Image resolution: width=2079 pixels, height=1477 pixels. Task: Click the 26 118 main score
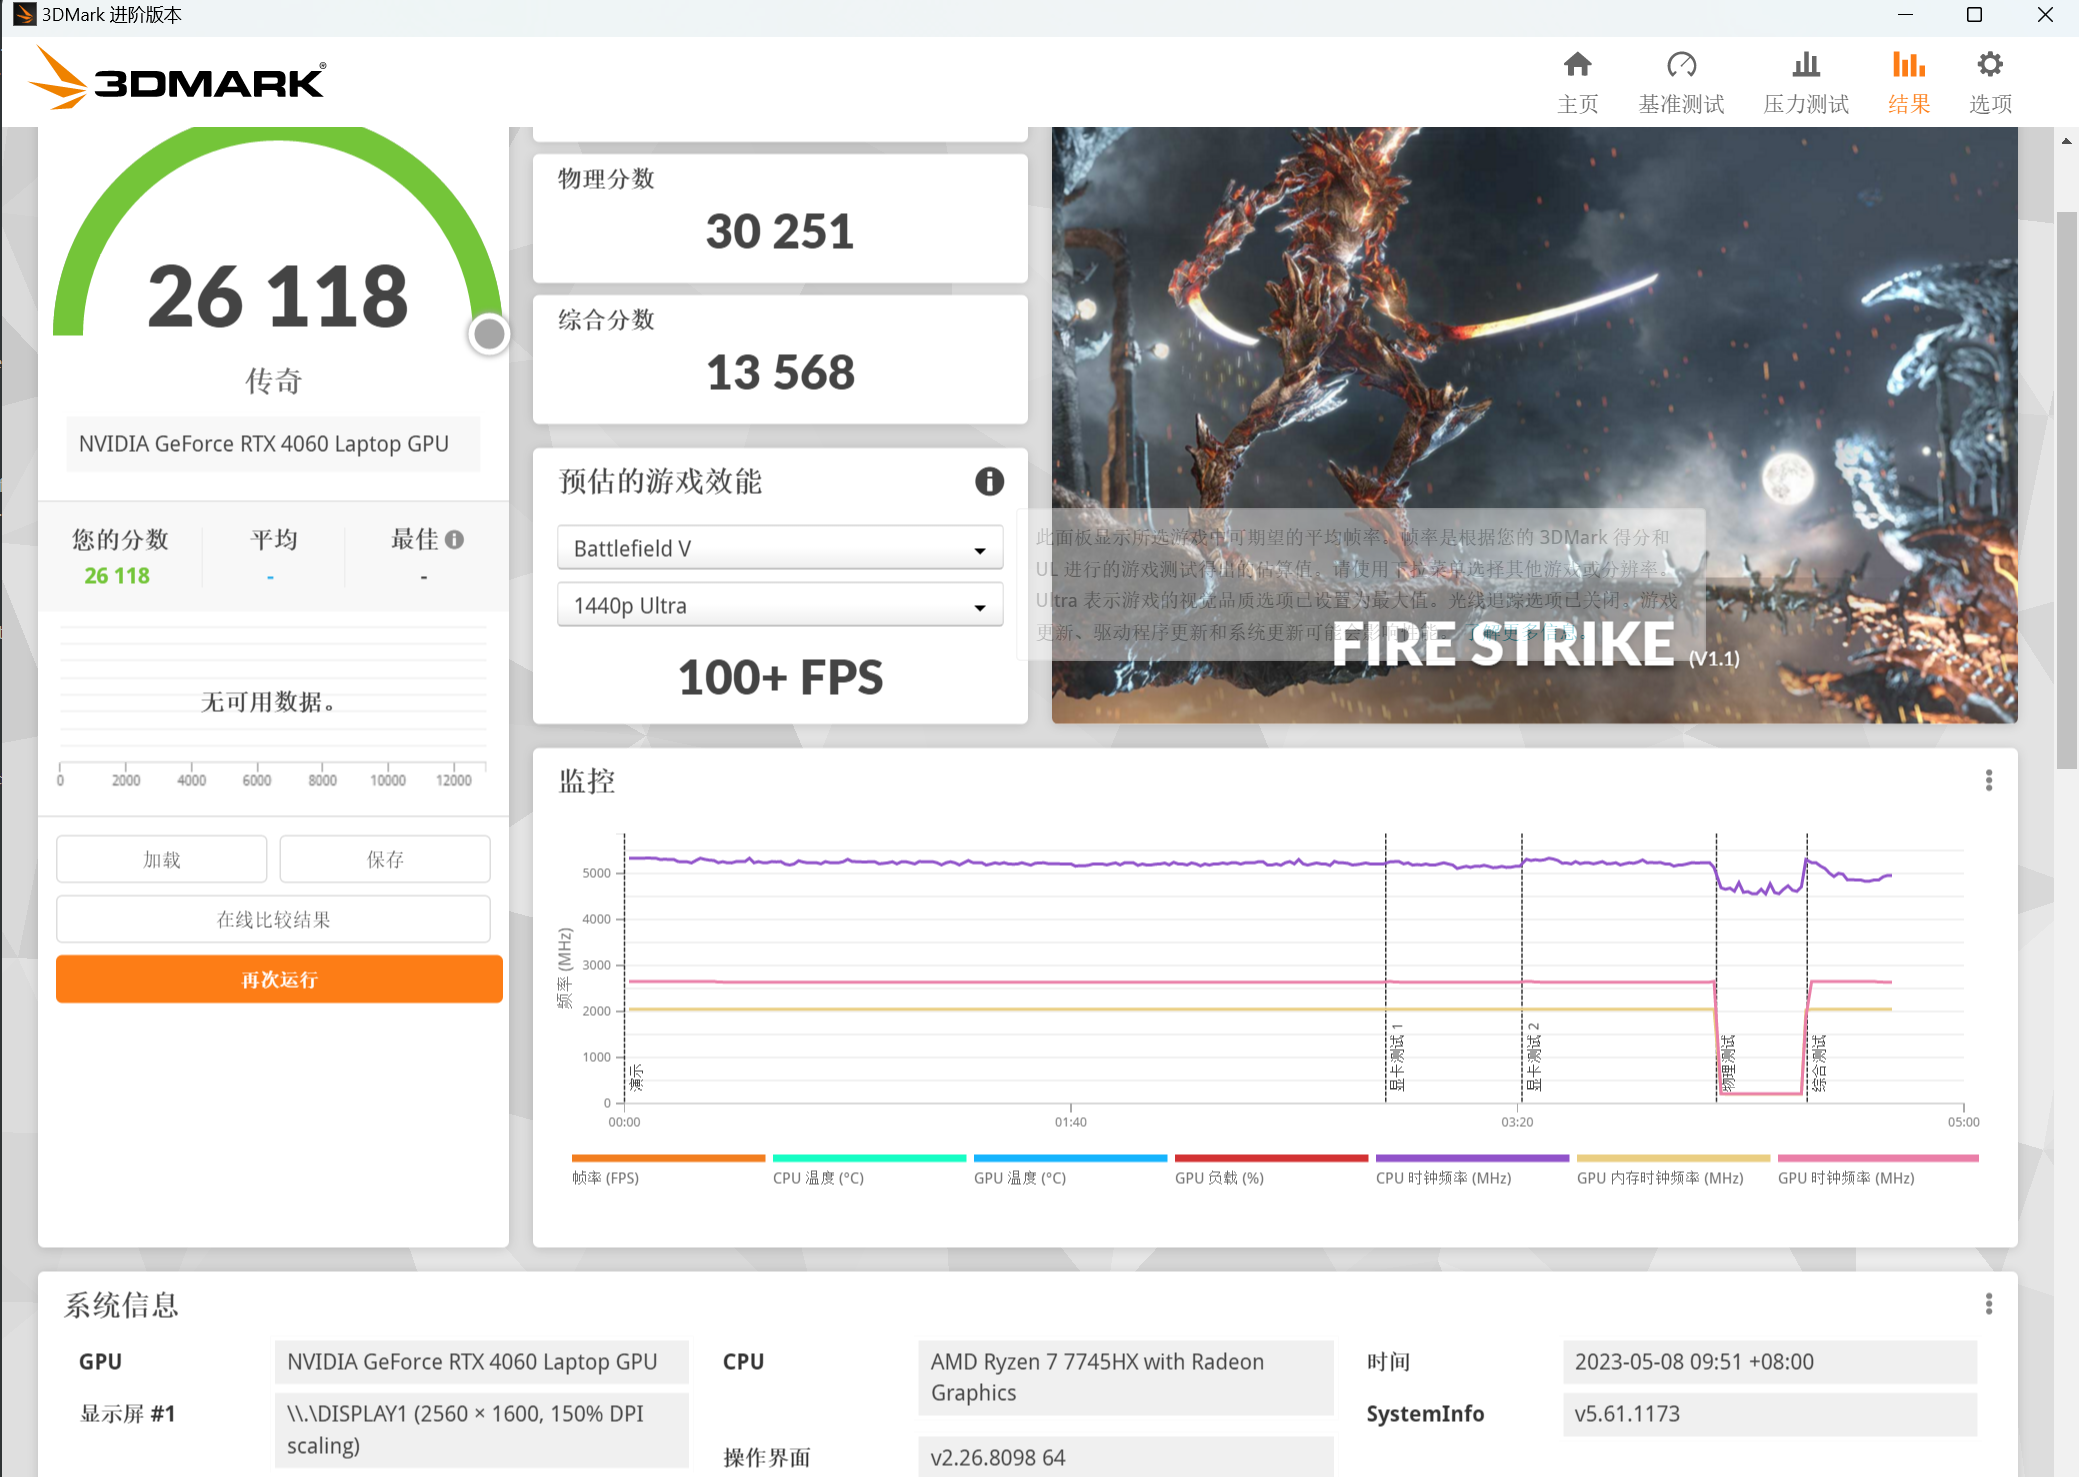click(278, 296)
